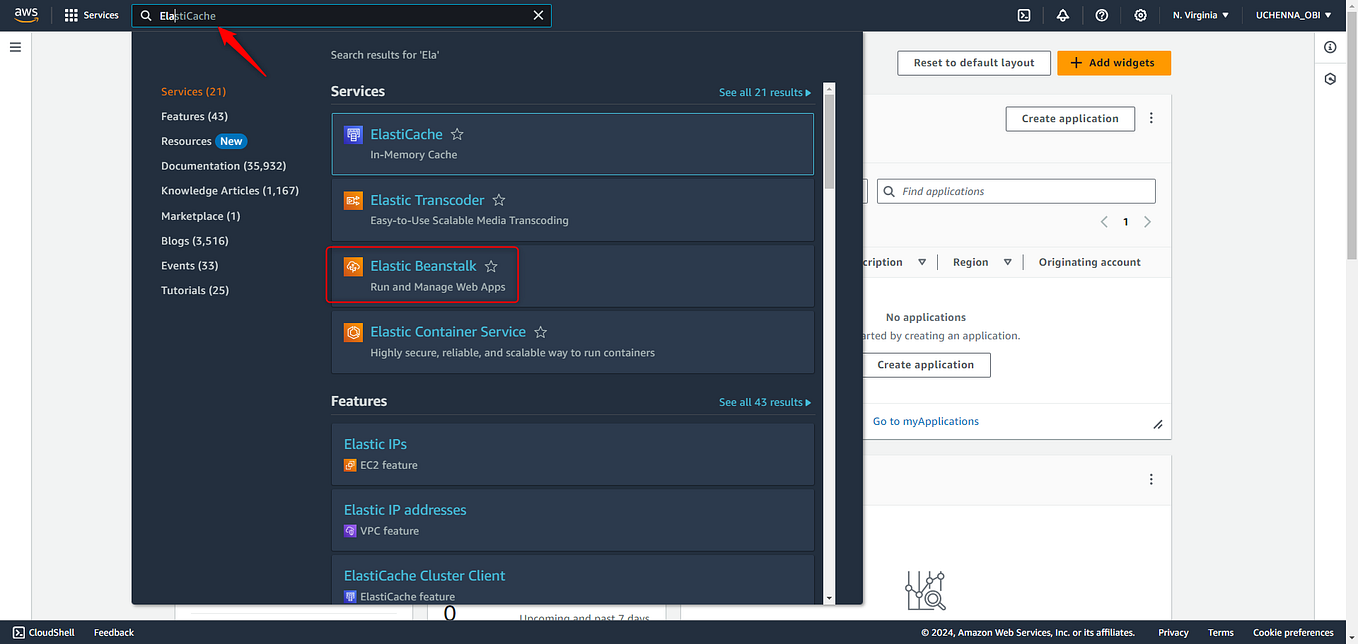Open the left navigation hamburger menu
1358x644 pixels.
[15, 47]
